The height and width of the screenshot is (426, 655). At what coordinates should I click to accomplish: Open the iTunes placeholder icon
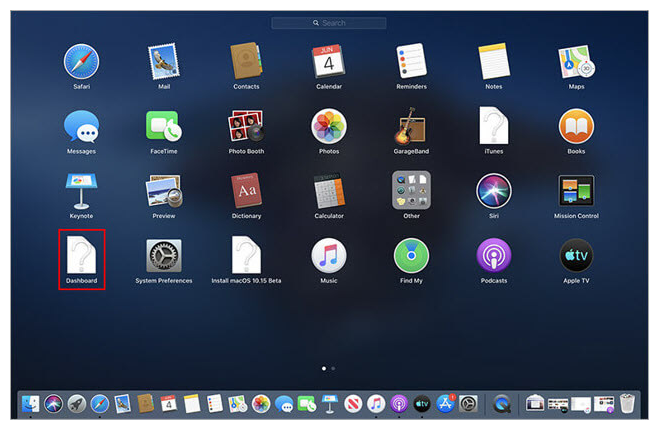[493, 126]
